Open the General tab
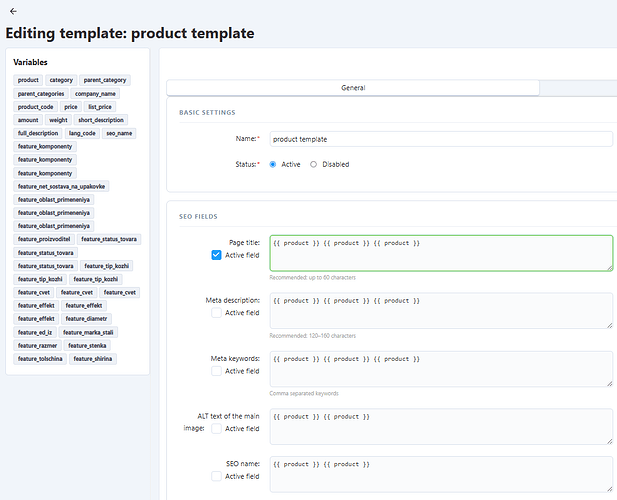The image size is (617, 500). [x=353, y=88]
